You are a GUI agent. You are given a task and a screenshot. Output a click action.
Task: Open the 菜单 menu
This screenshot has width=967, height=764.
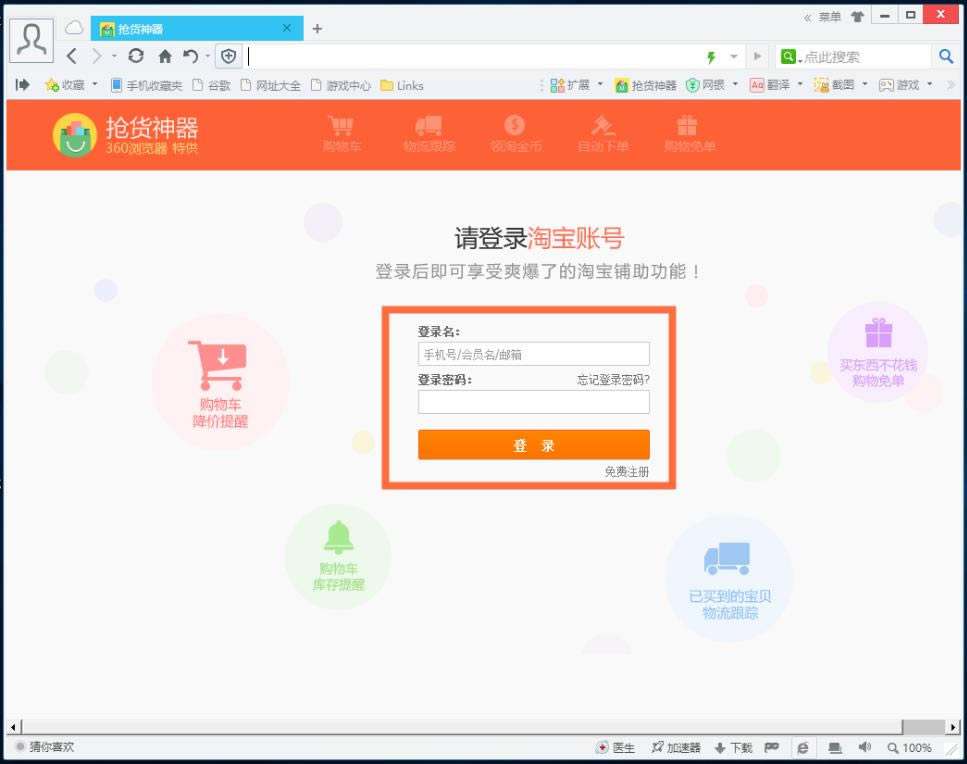829,17
